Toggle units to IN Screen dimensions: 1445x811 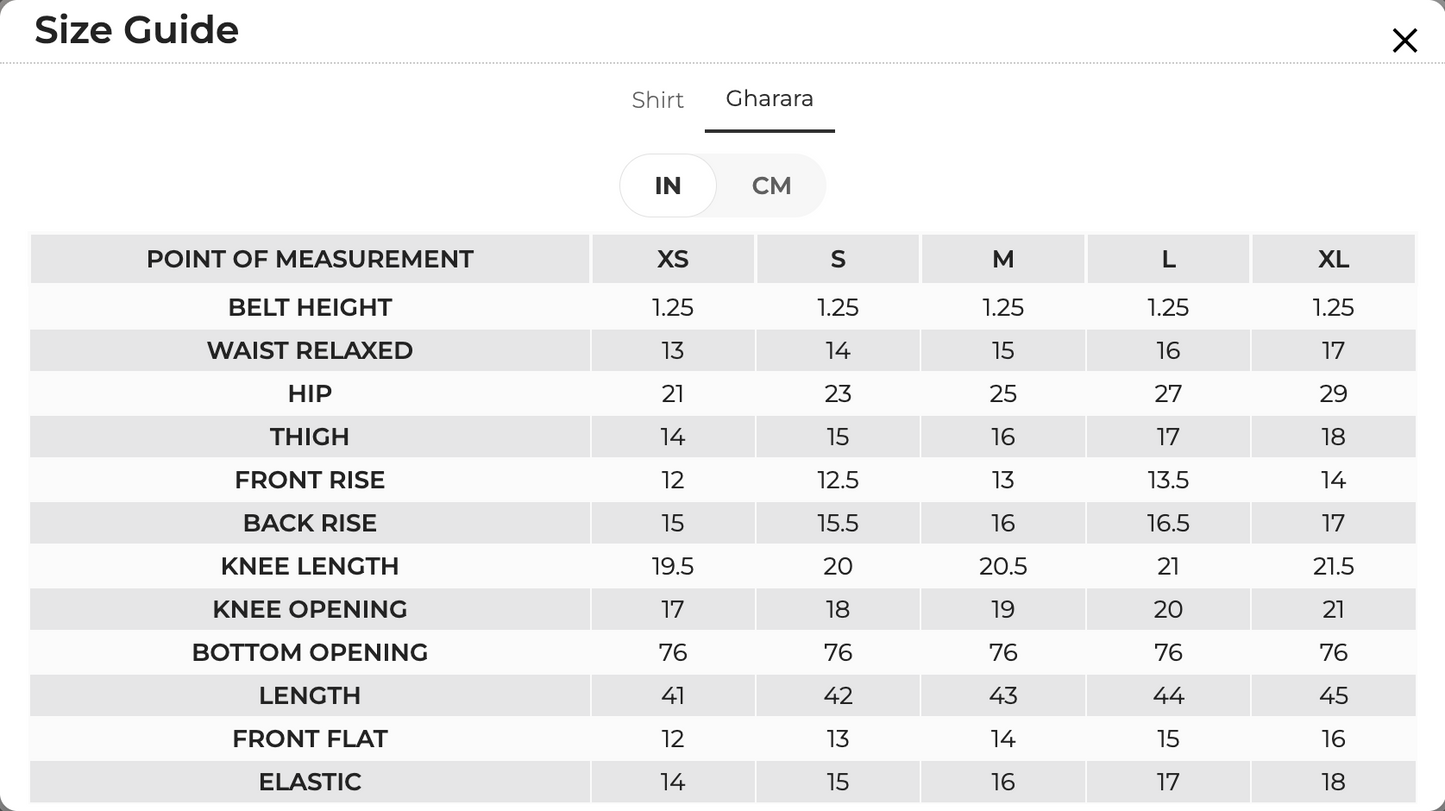(668, 186)
